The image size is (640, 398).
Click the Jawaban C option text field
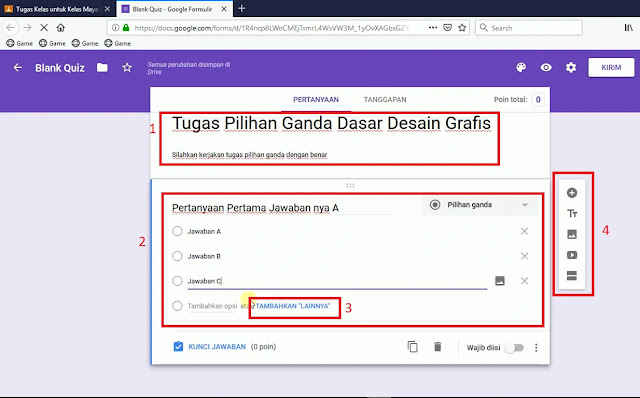click(x=337, y=281)
